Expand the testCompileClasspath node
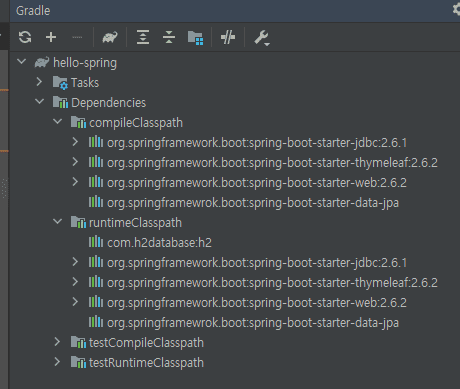The image size is (460, 389). point(57,342)
